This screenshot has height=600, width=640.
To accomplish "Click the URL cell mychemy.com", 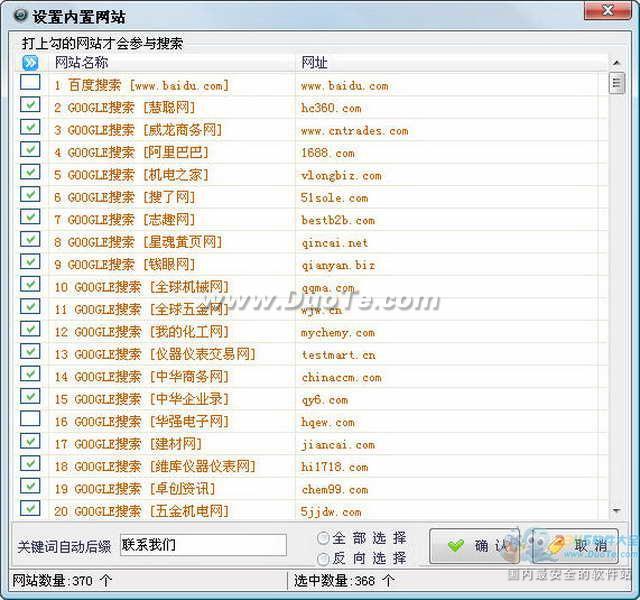I will point(338,333).
